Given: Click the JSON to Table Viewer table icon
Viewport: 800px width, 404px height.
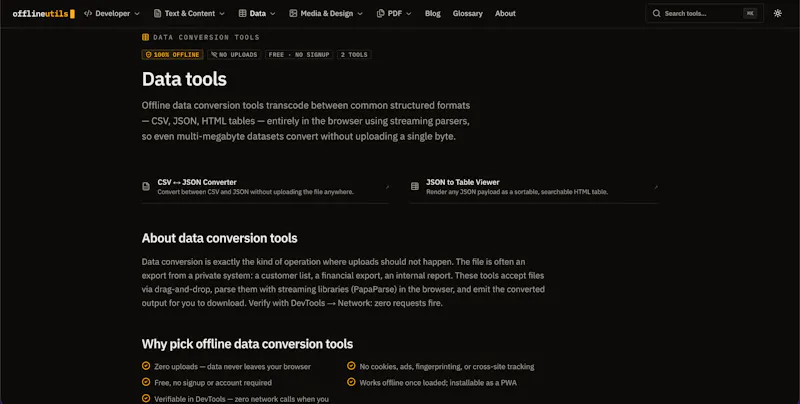Looking at the screenshot, I should tap(415, 186).
